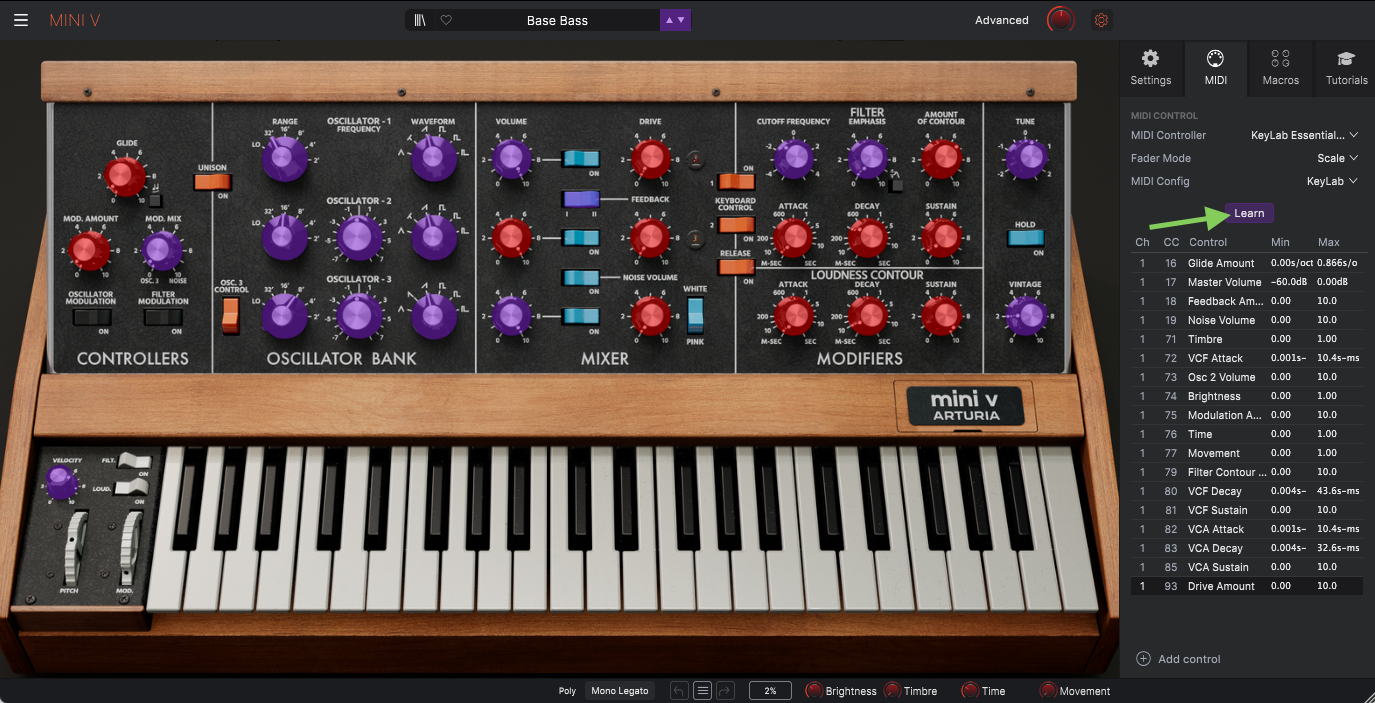Screen dimensions: 1375x703
Task: Click the Timbre macro knob icon
Action: (x=892, y=690)
